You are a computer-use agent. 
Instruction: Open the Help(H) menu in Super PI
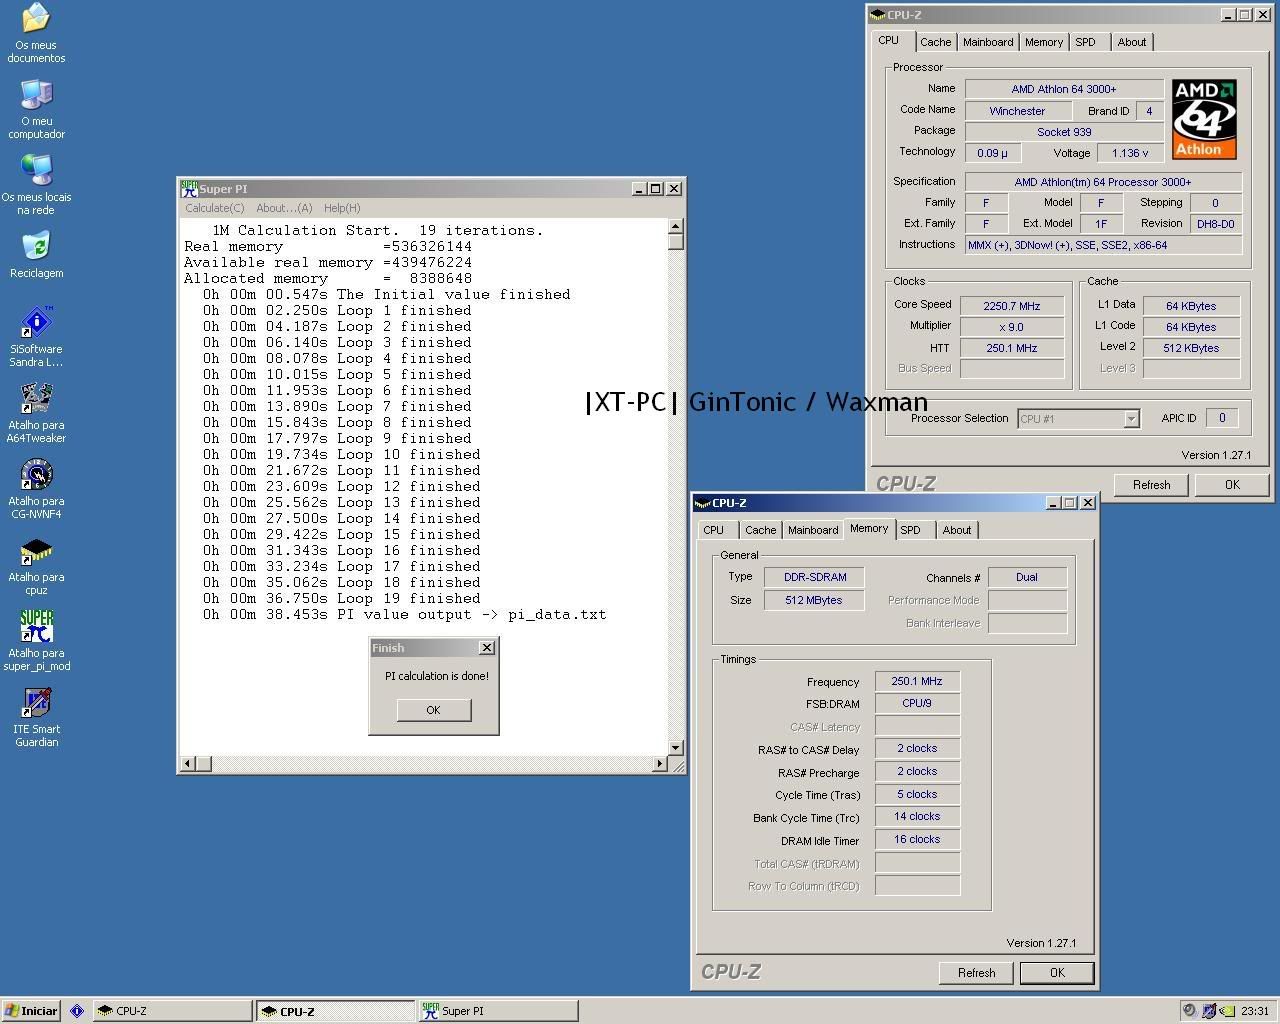[x=342, y=208]
